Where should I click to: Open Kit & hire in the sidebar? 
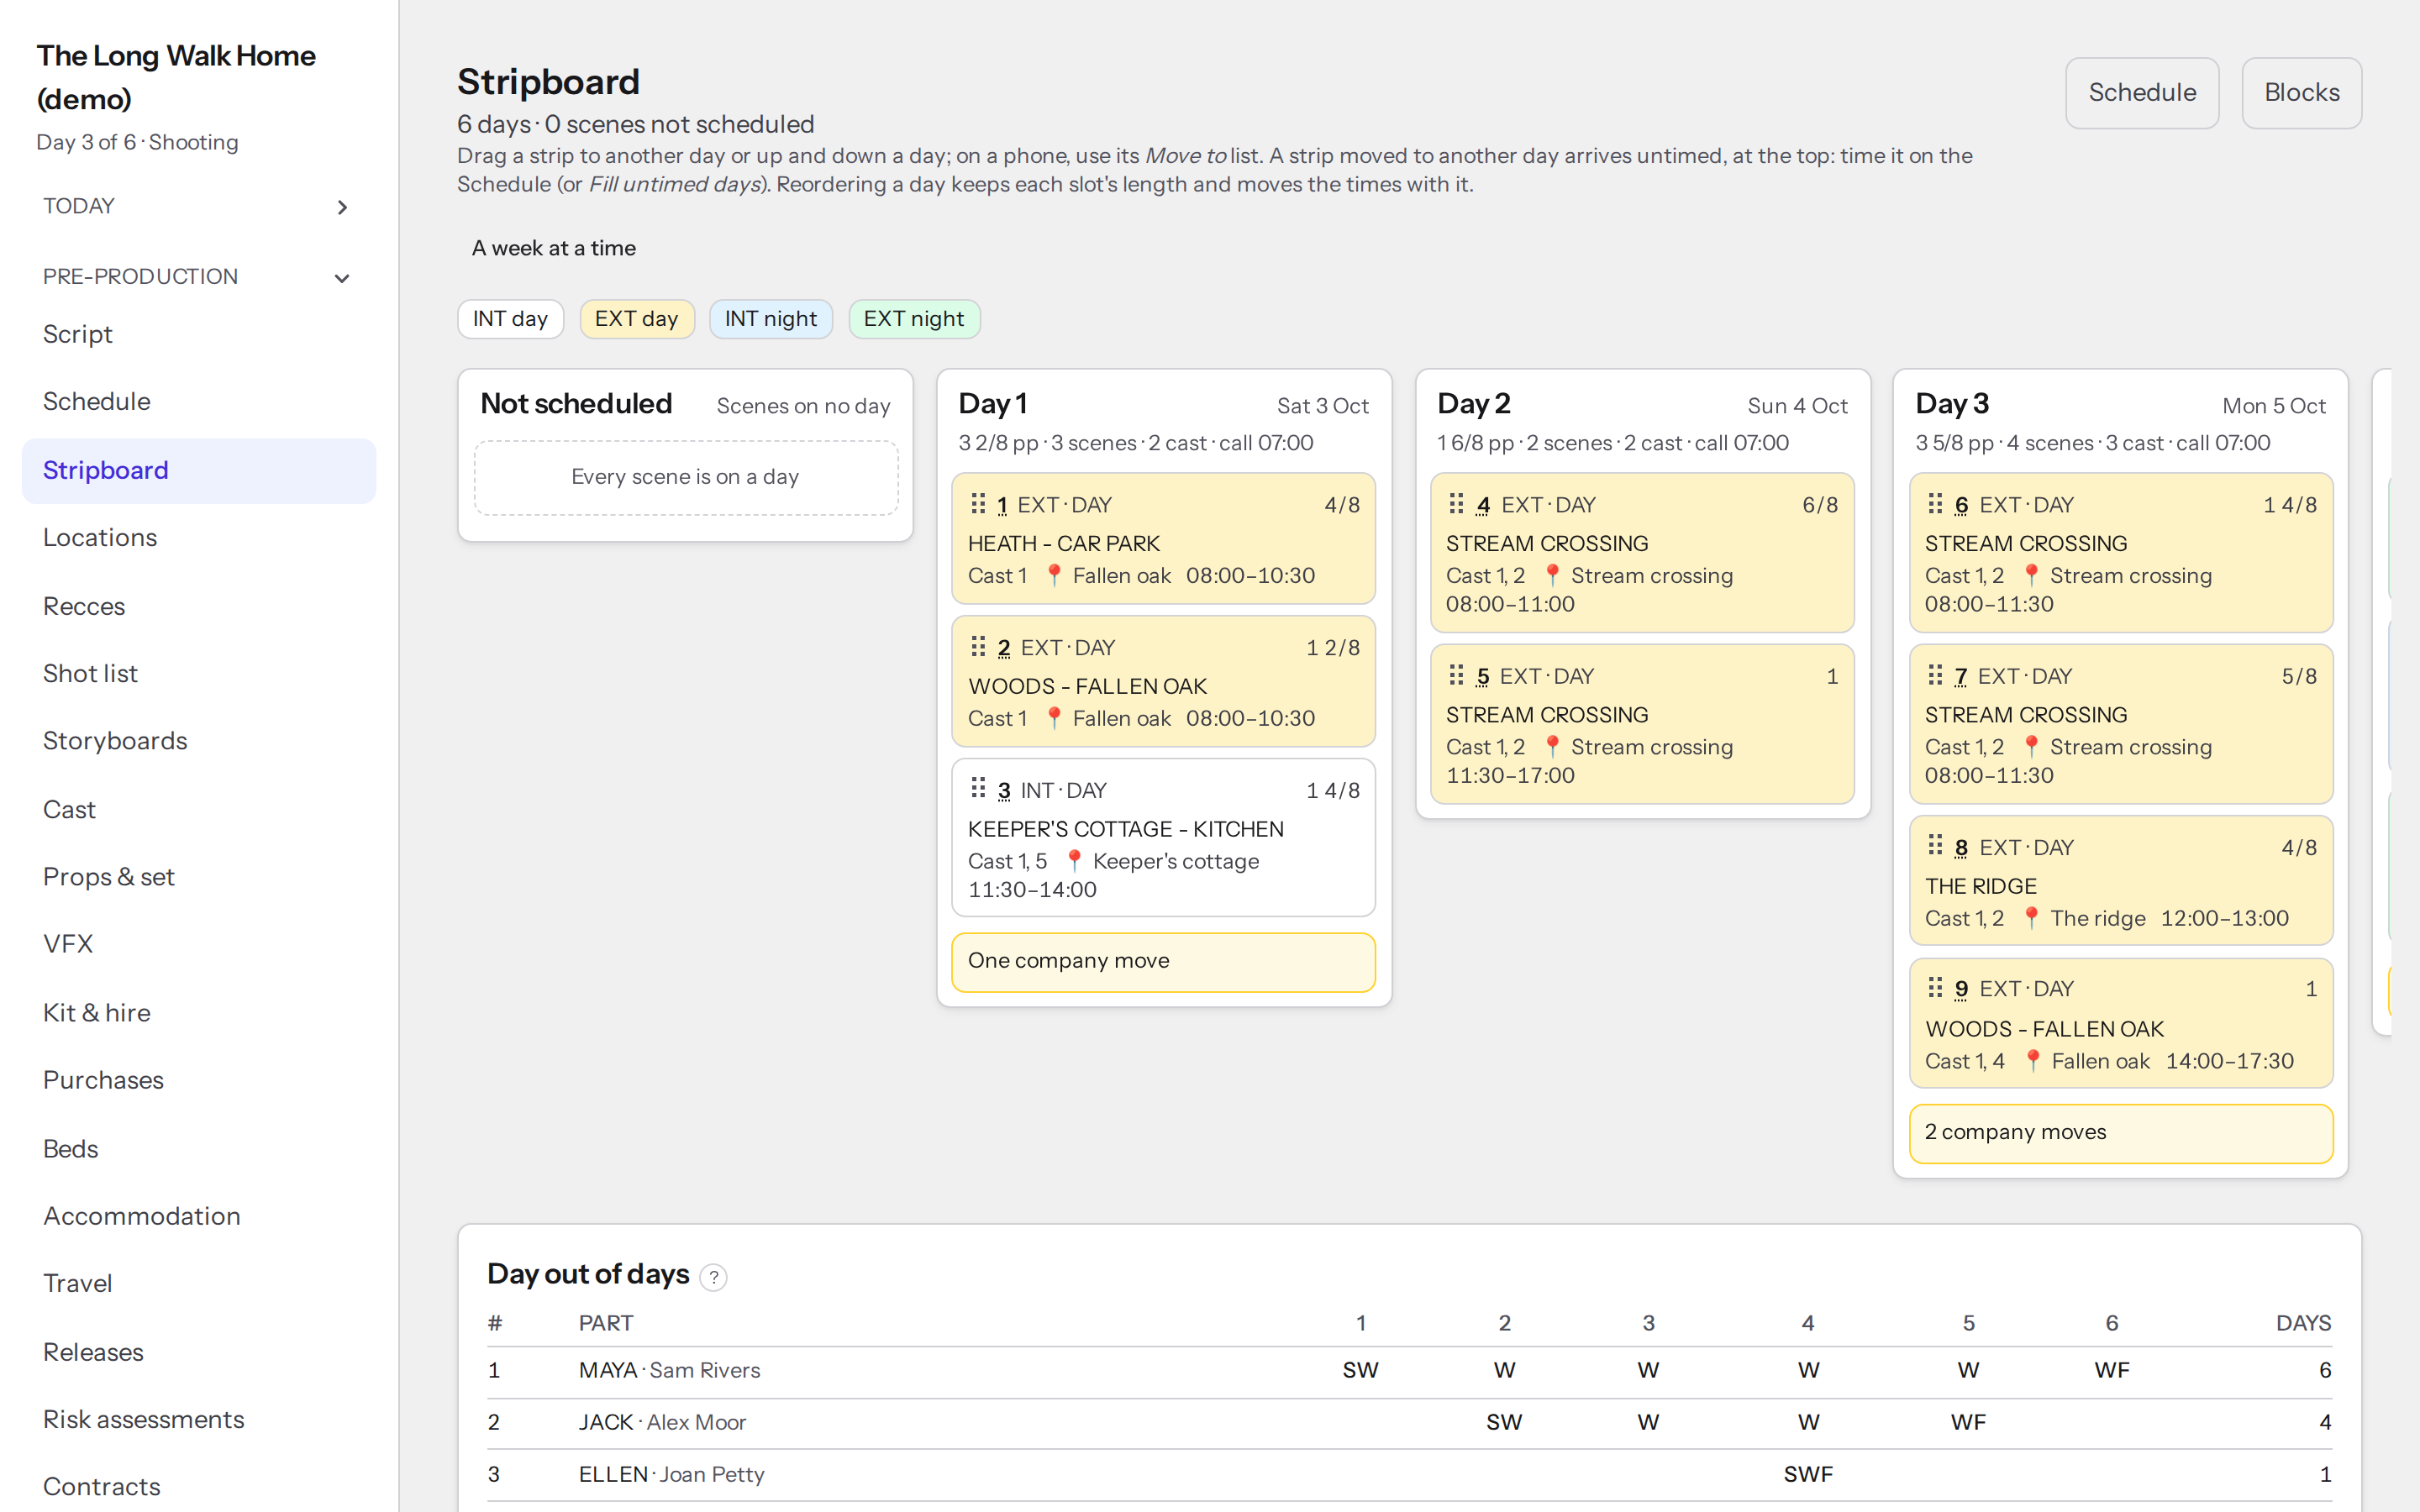[x=198, y=1013]
